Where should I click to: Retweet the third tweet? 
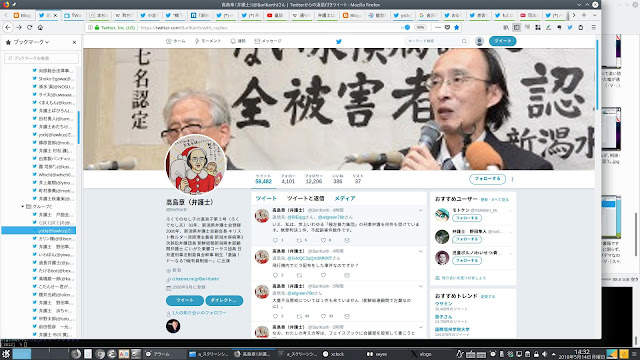coord(299,316)
